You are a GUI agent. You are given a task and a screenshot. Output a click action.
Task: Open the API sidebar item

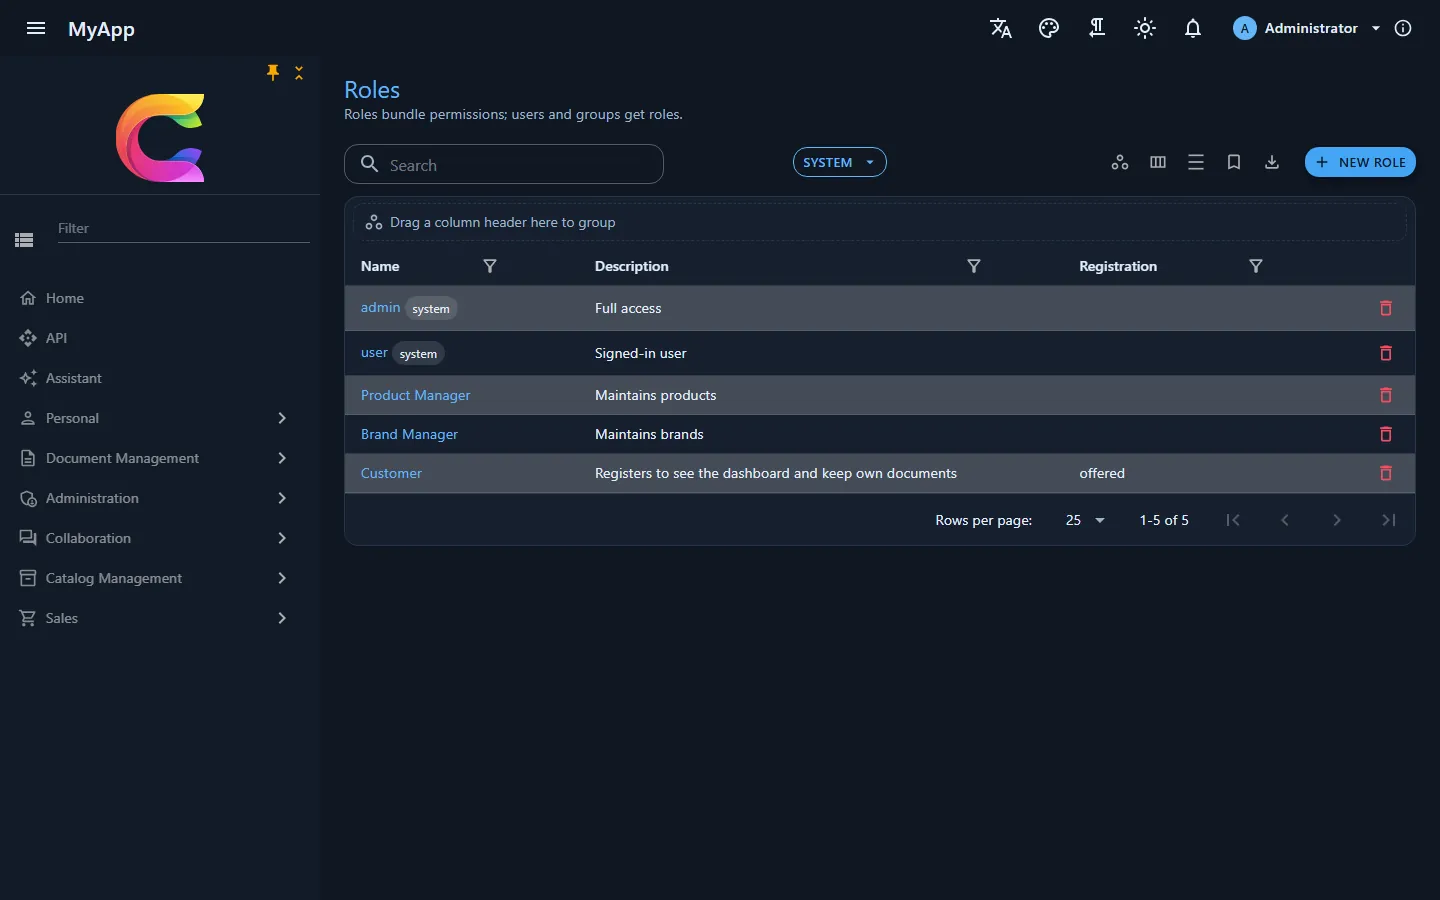[x=160, y=338]
